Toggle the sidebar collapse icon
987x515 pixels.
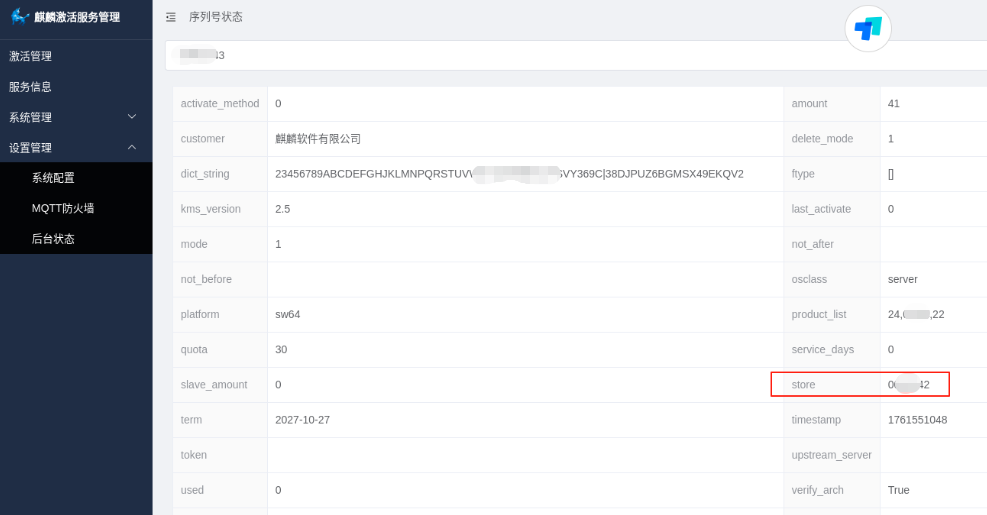pos(171,17)
